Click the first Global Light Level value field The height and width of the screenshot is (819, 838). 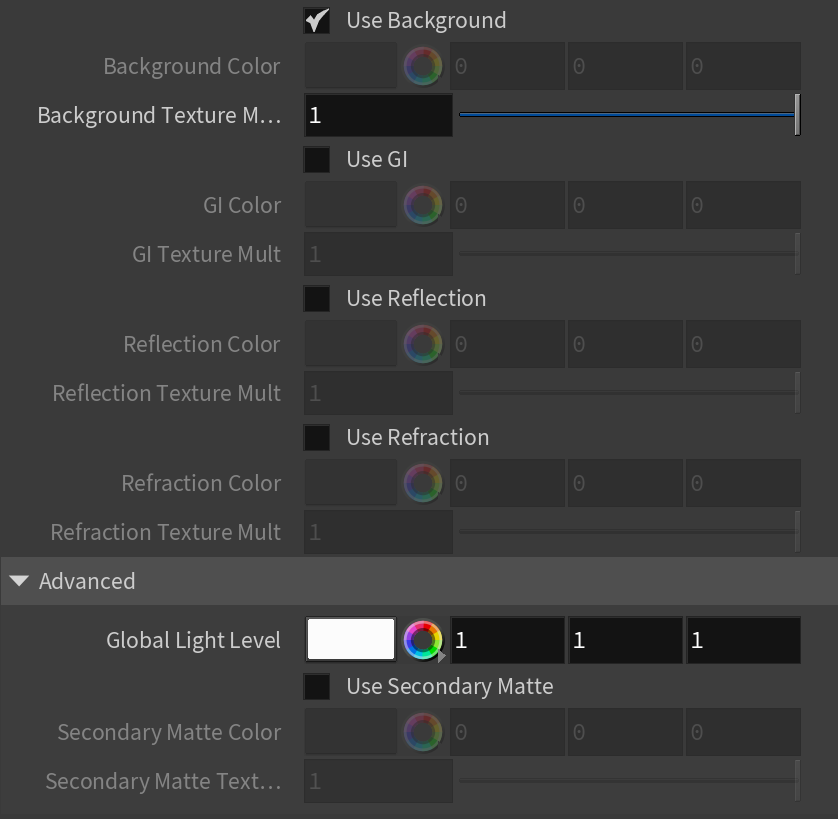click(508, 640)
